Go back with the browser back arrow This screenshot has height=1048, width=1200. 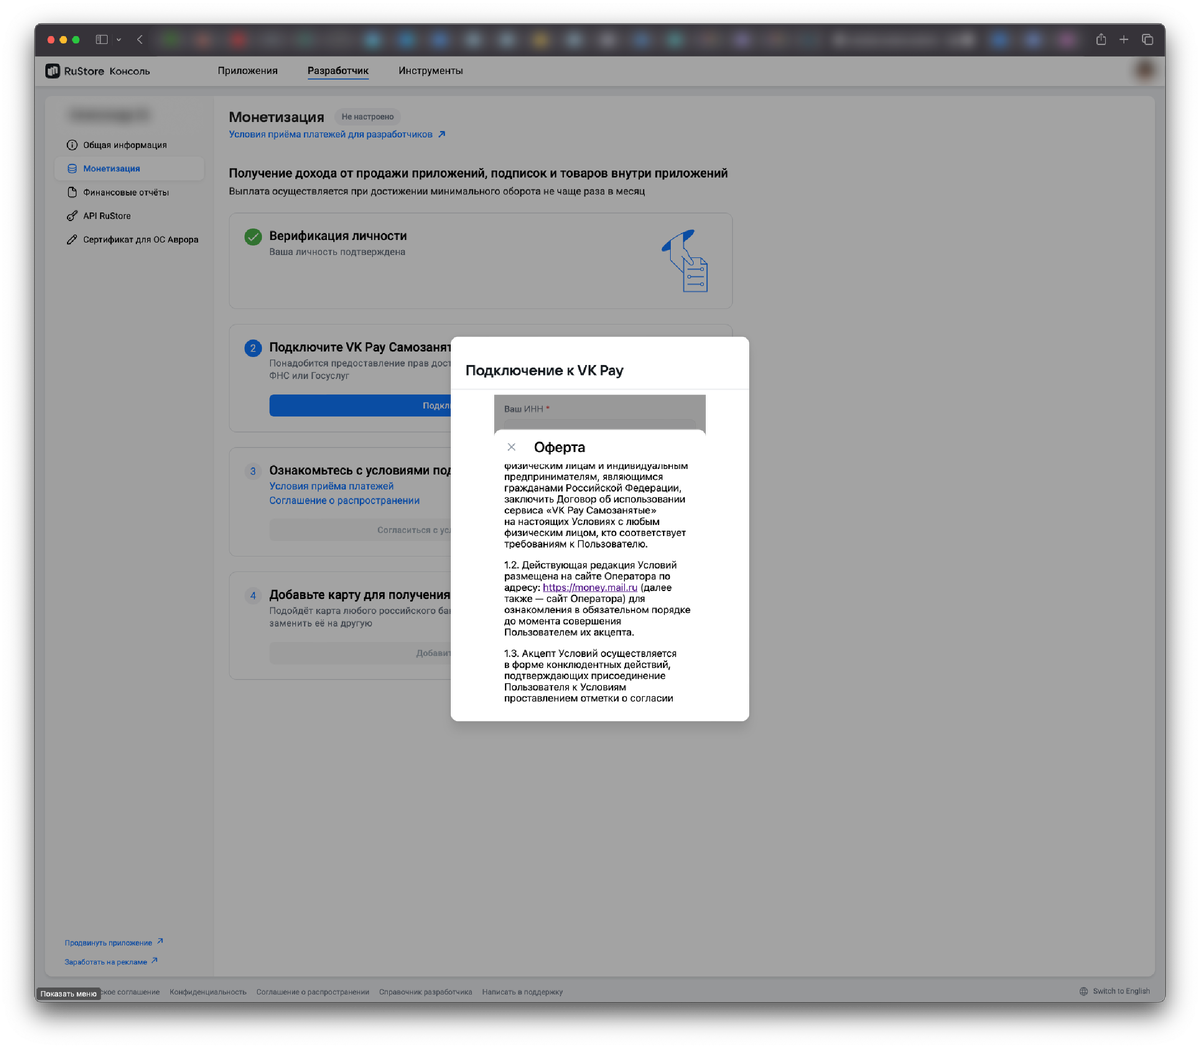[140, 40]
